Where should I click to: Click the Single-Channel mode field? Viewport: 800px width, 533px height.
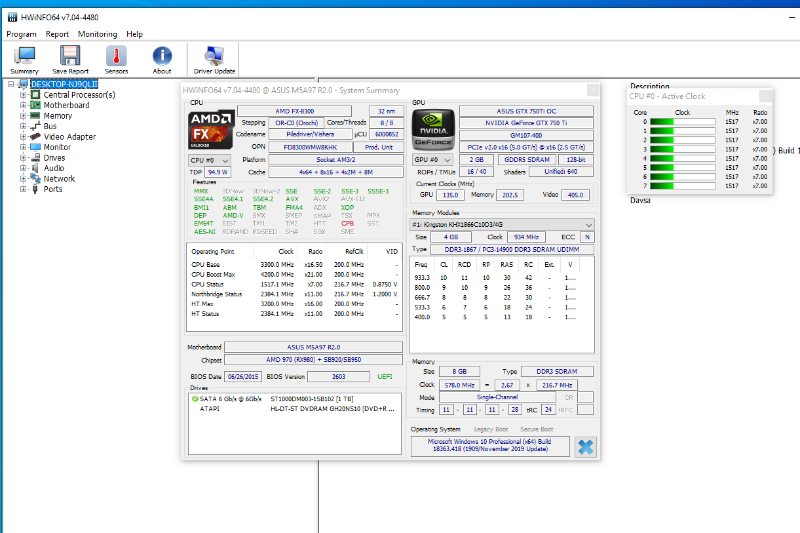click(497, 397)
